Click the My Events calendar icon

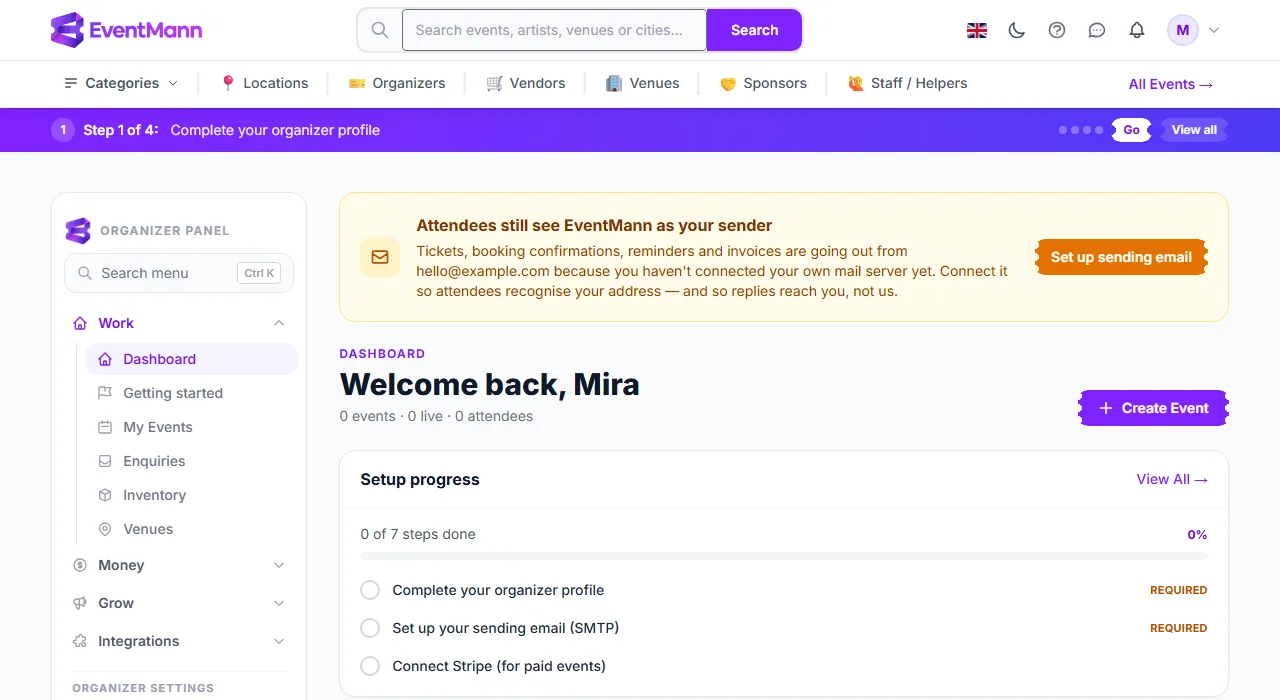105,427
